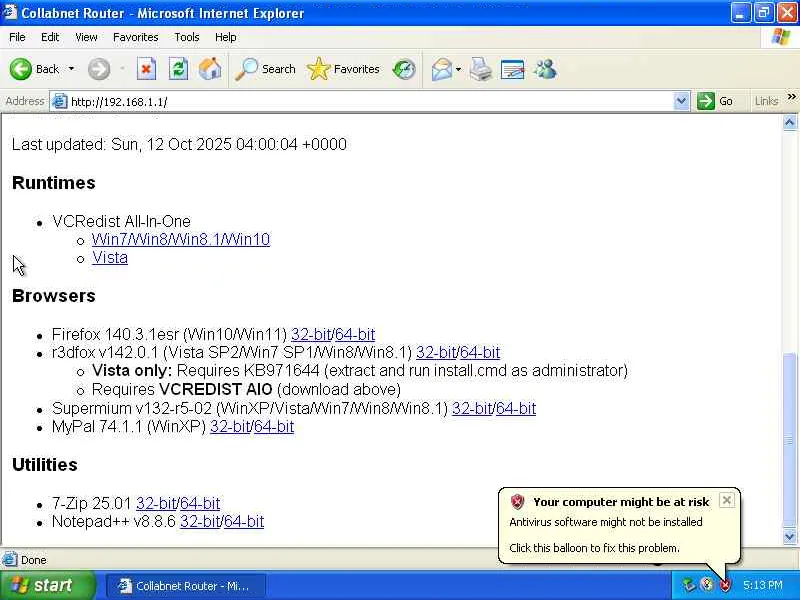Download Firefox 140.3.1esr 32-bit
This screenshot has width=800, height=600.
point(311,334)
